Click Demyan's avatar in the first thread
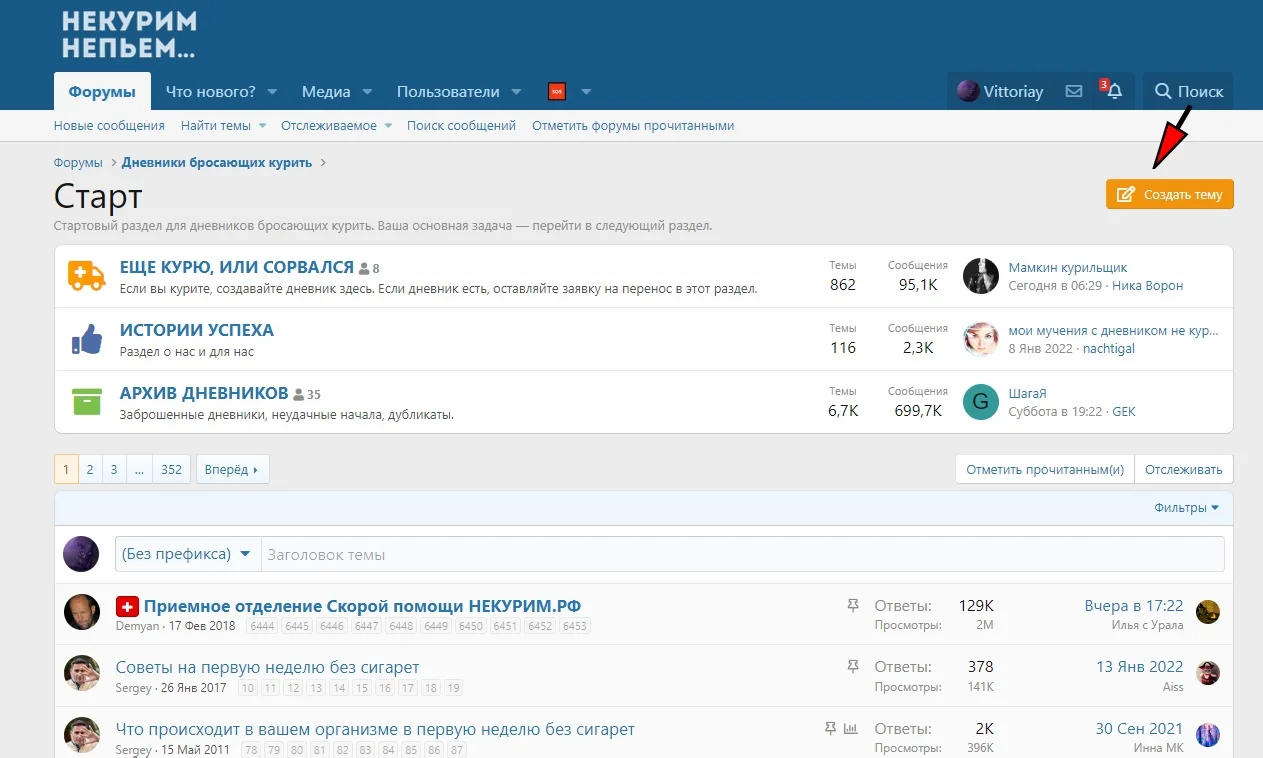Screen dimensions: 1263x758 tap(81, 612)
